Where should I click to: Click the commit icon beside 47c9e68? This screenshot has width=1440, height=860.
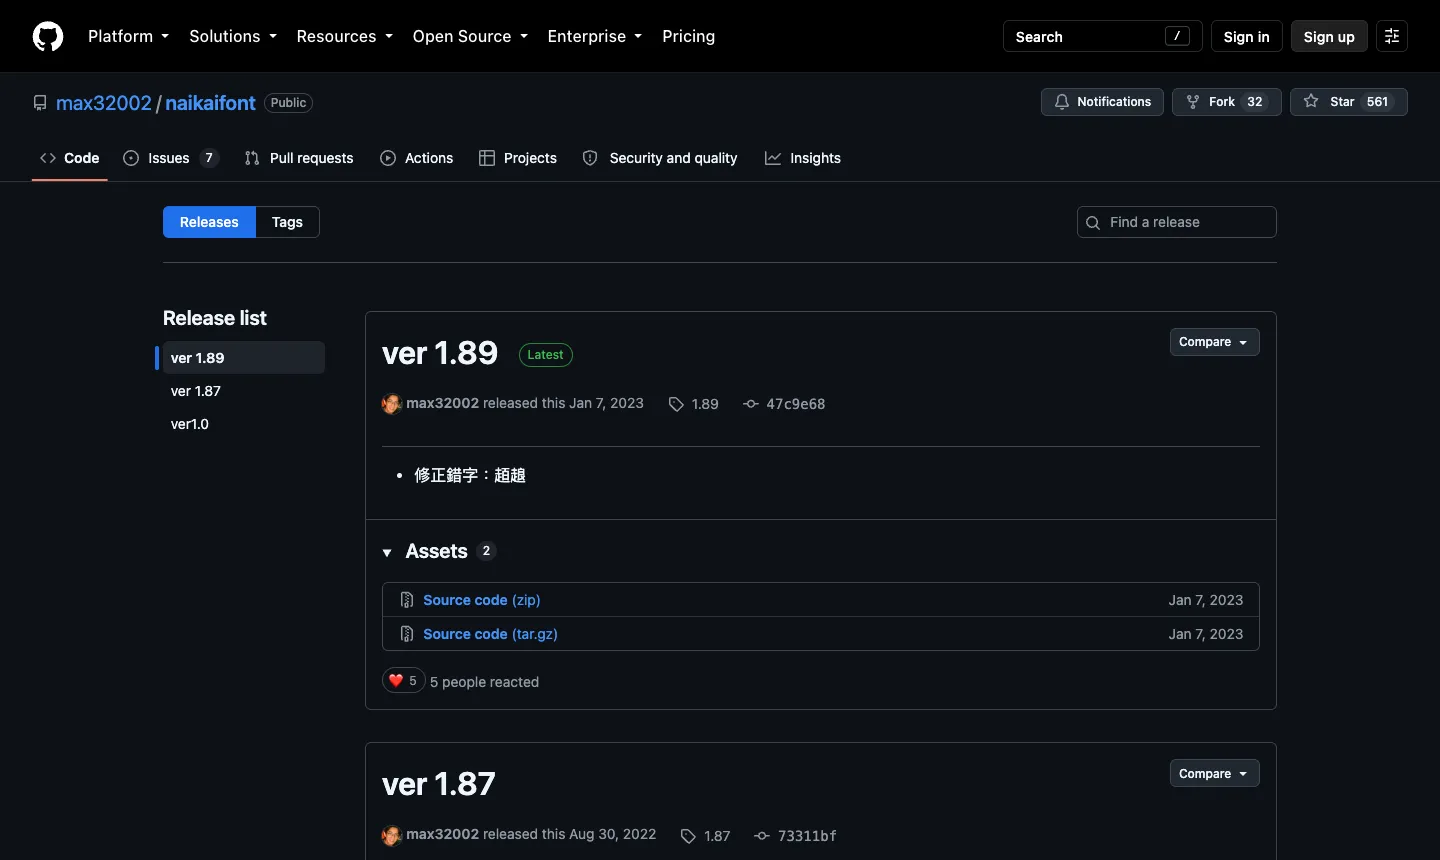pos(751,404)
